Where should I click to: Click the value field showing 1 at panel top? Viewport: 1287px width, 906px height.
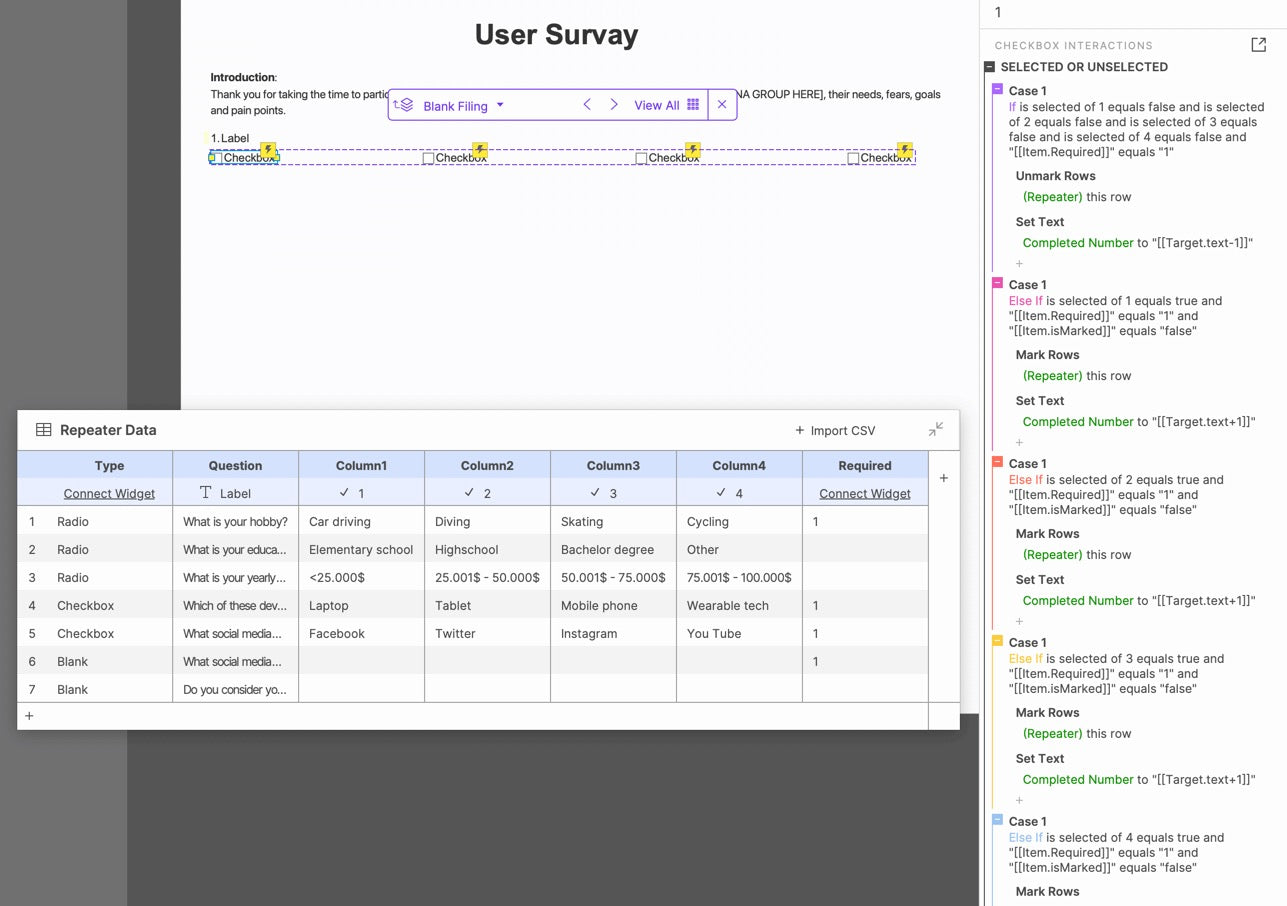(x=1133, y=12)
